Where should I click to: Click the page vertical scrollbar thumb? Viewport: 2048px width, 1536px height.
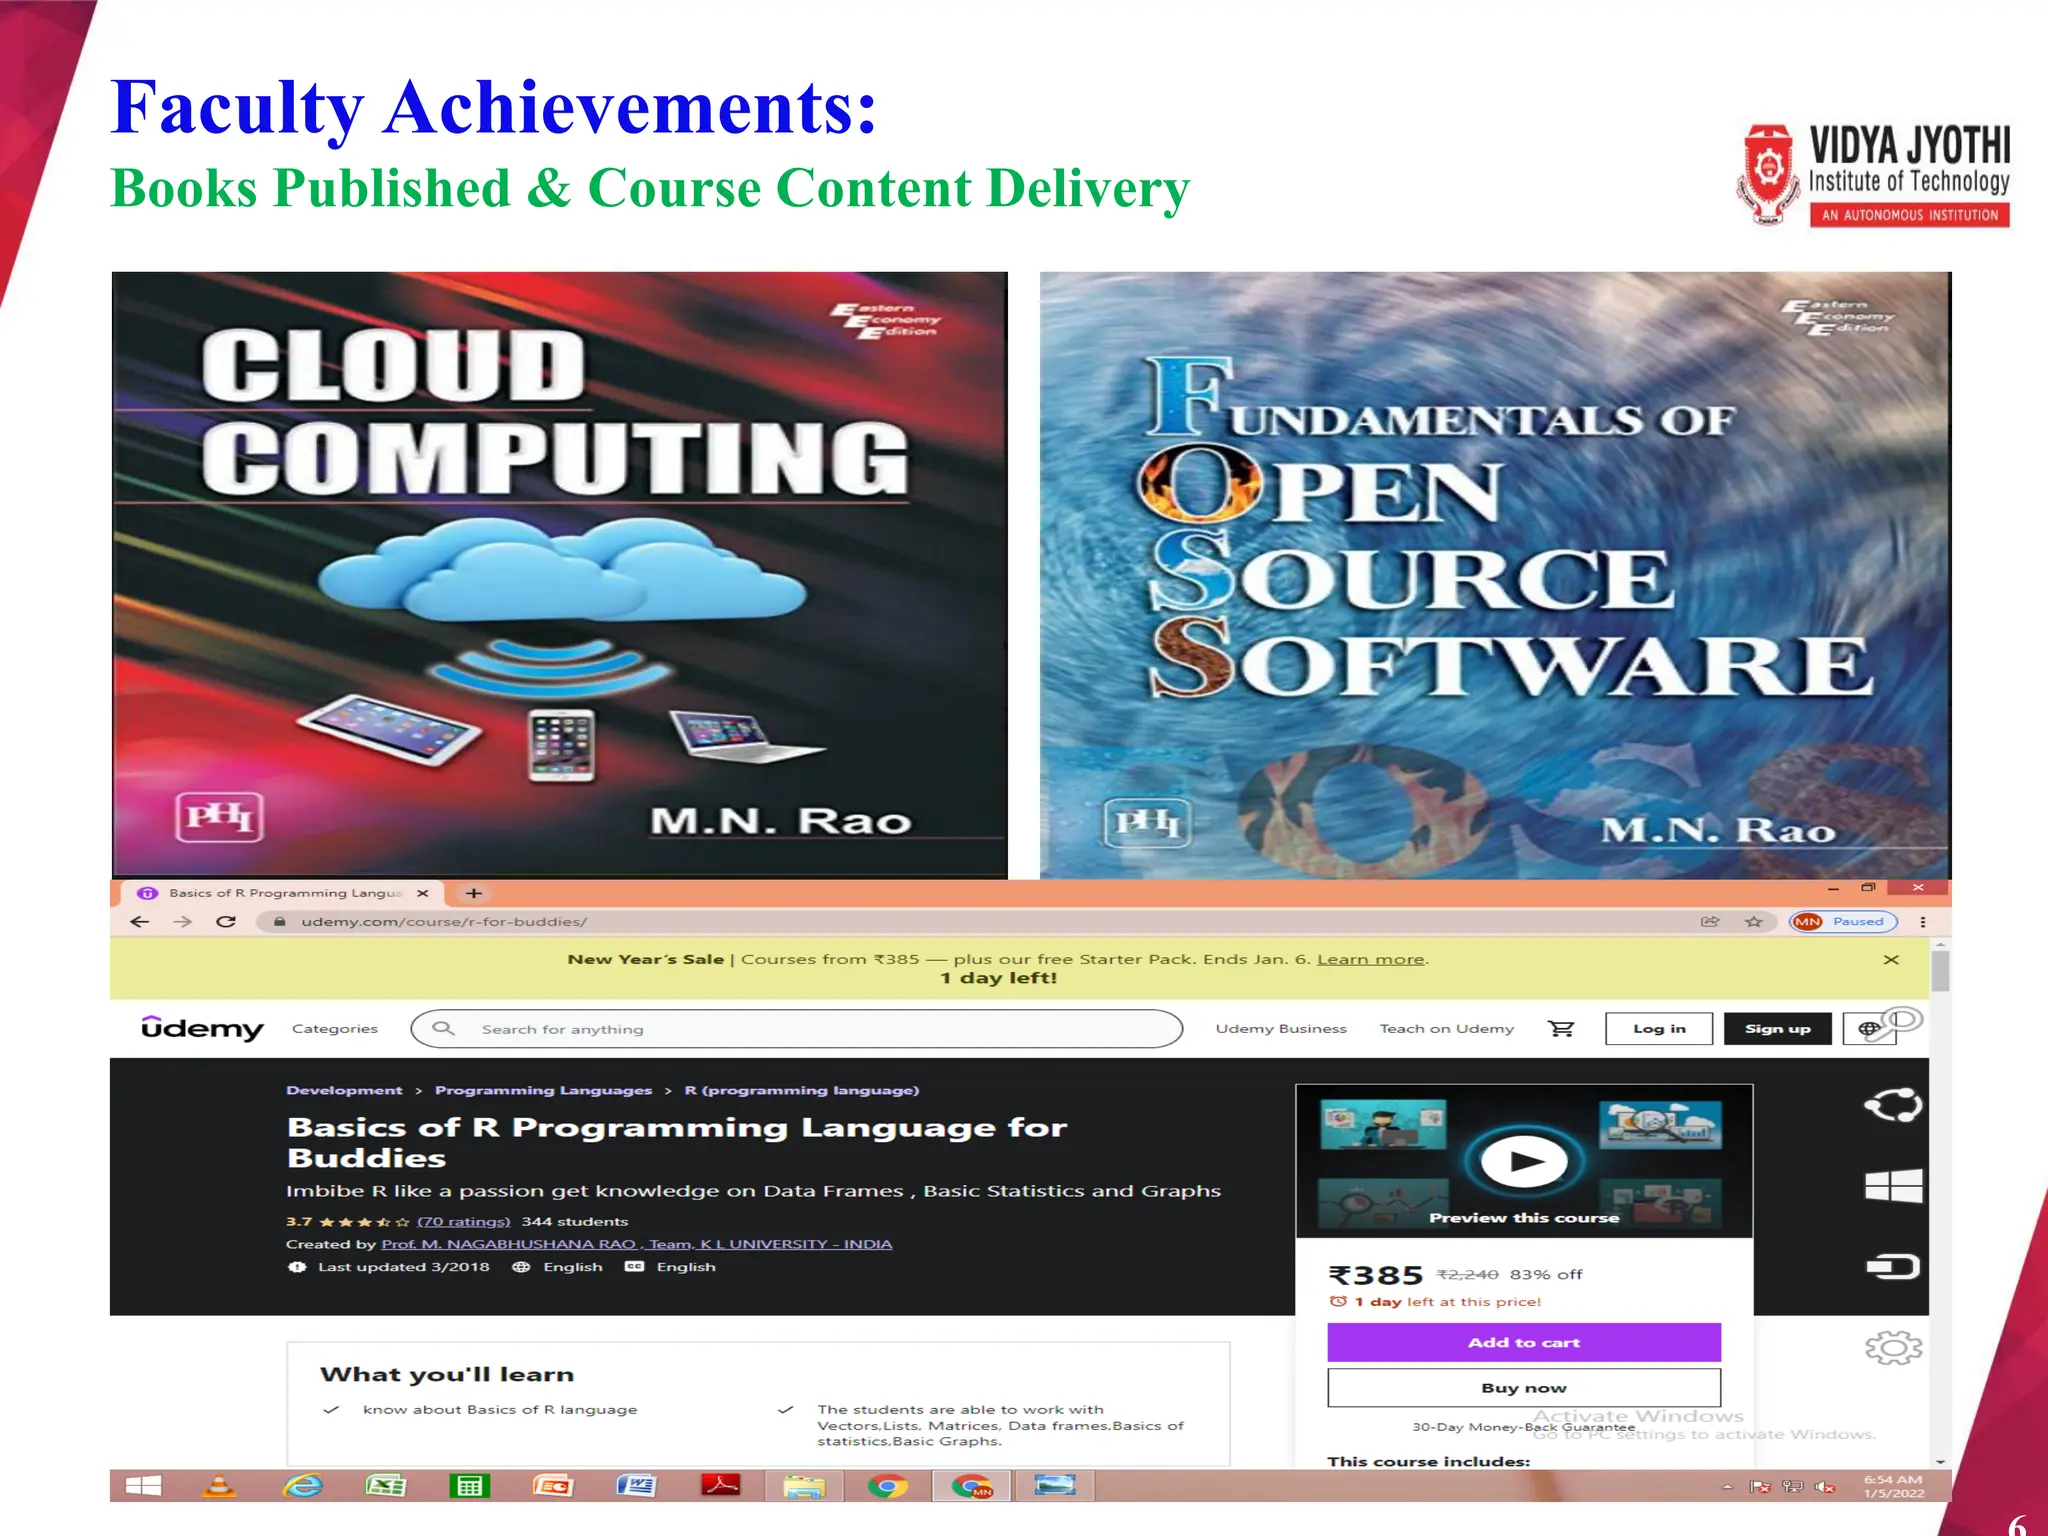click(x=1940, y=970)
